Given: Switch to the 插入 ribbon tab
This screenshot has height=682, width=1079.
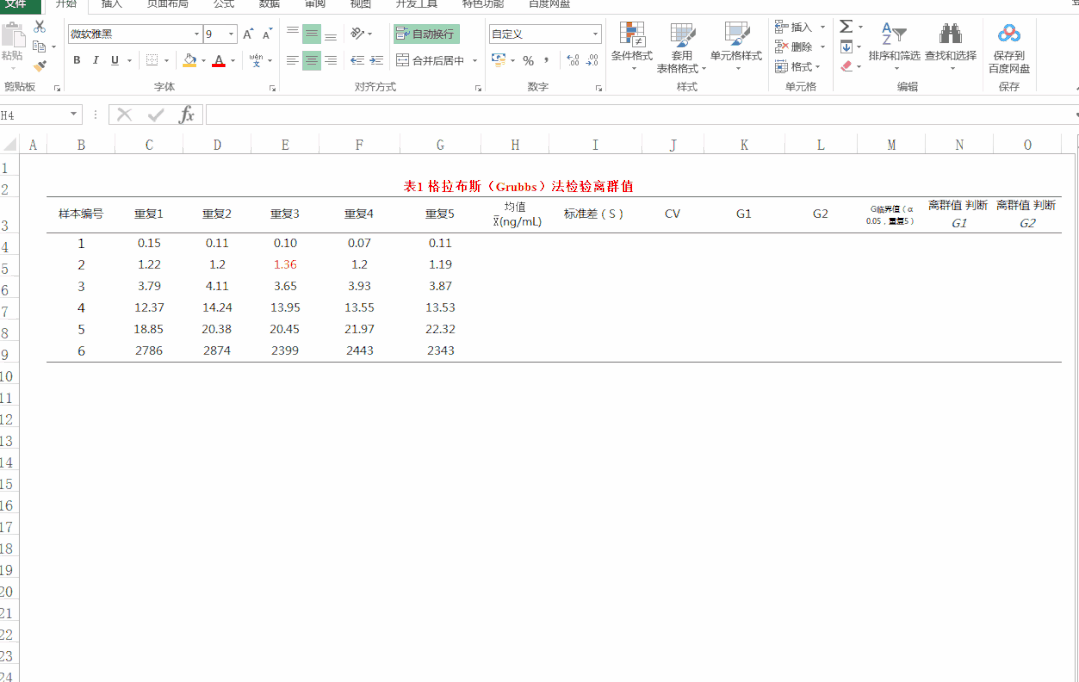Looking at the screenshot, I should (112, 4).
